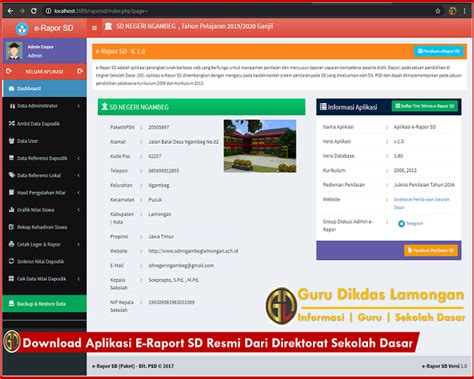Click the browser forward arrow
Screen dimensions: 474x379
pos(22,11)
